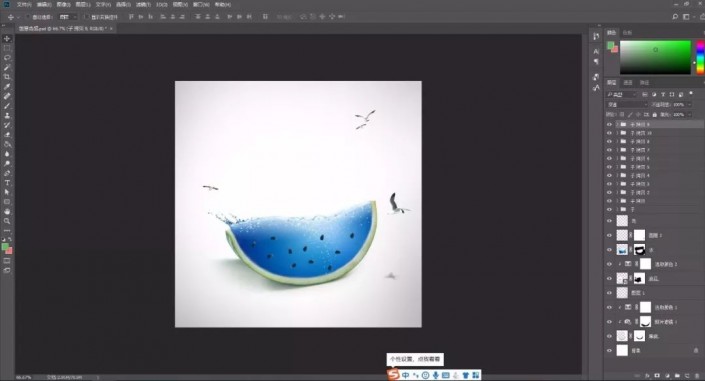Select the Magic Wand tool
The width and height of the screenshot is (705, 381).
(x=7, y=67)
